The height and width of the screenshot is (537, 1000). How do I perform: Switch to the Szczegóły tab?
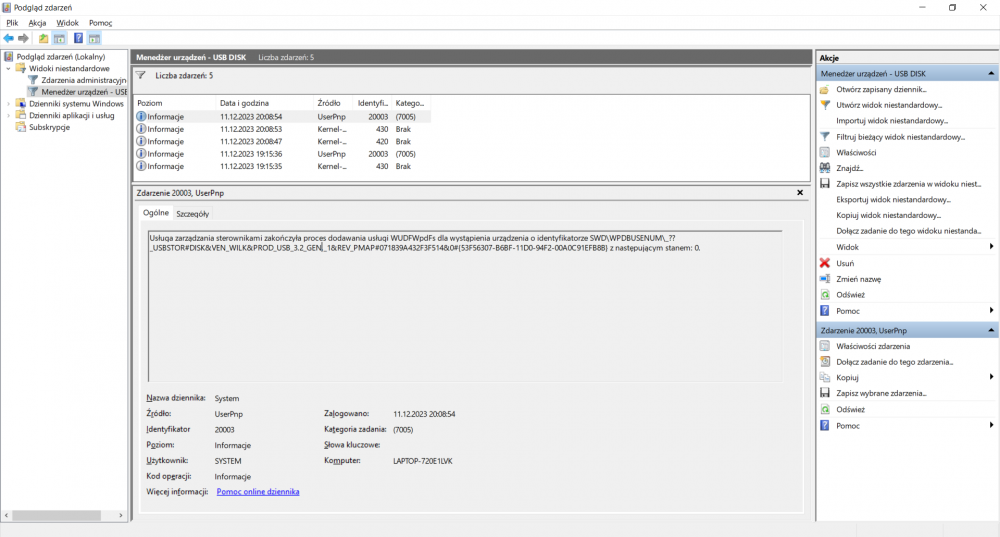pyautogui.click(x=192, y=213)
